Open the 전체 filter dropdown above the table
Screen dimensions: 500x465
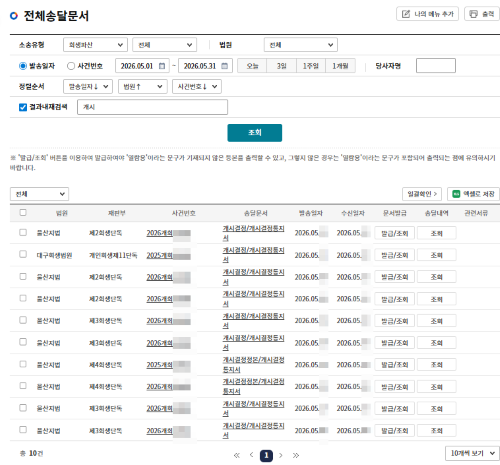[39, 194]
